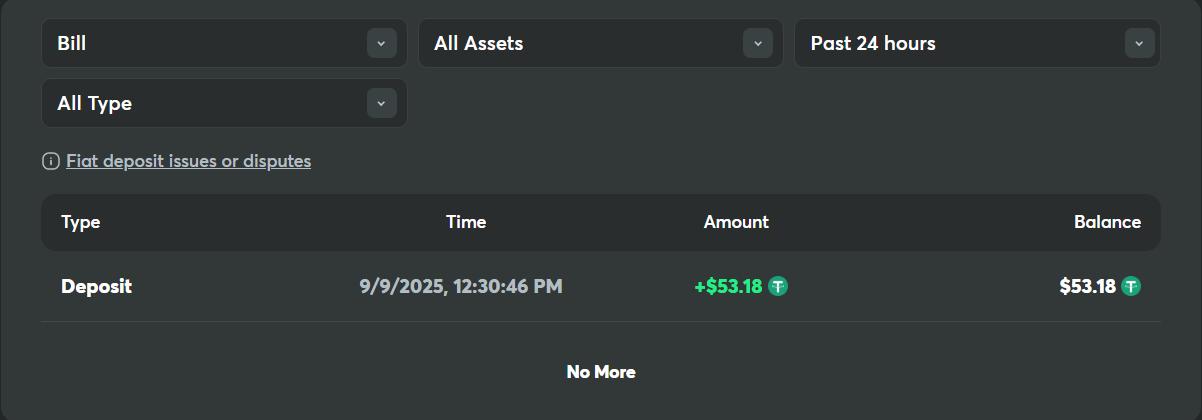
Task: Click the Tether icon next to +$53.18 amount
Action: coord(778,287)
